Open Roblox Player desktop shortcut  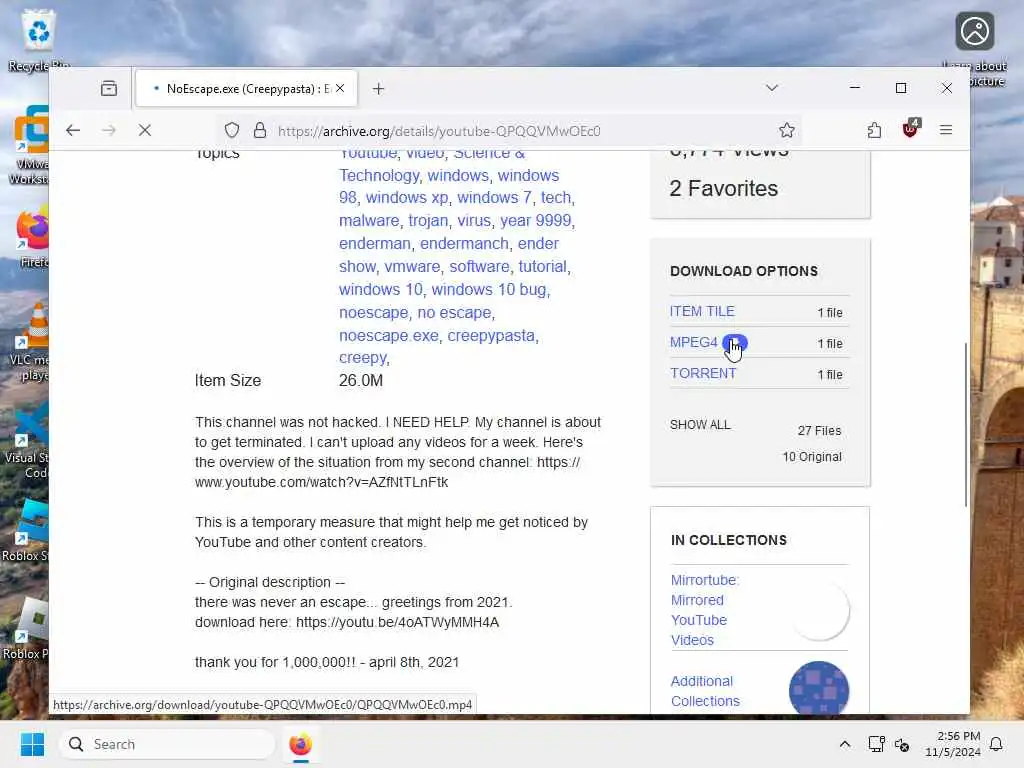coord(26,628)
